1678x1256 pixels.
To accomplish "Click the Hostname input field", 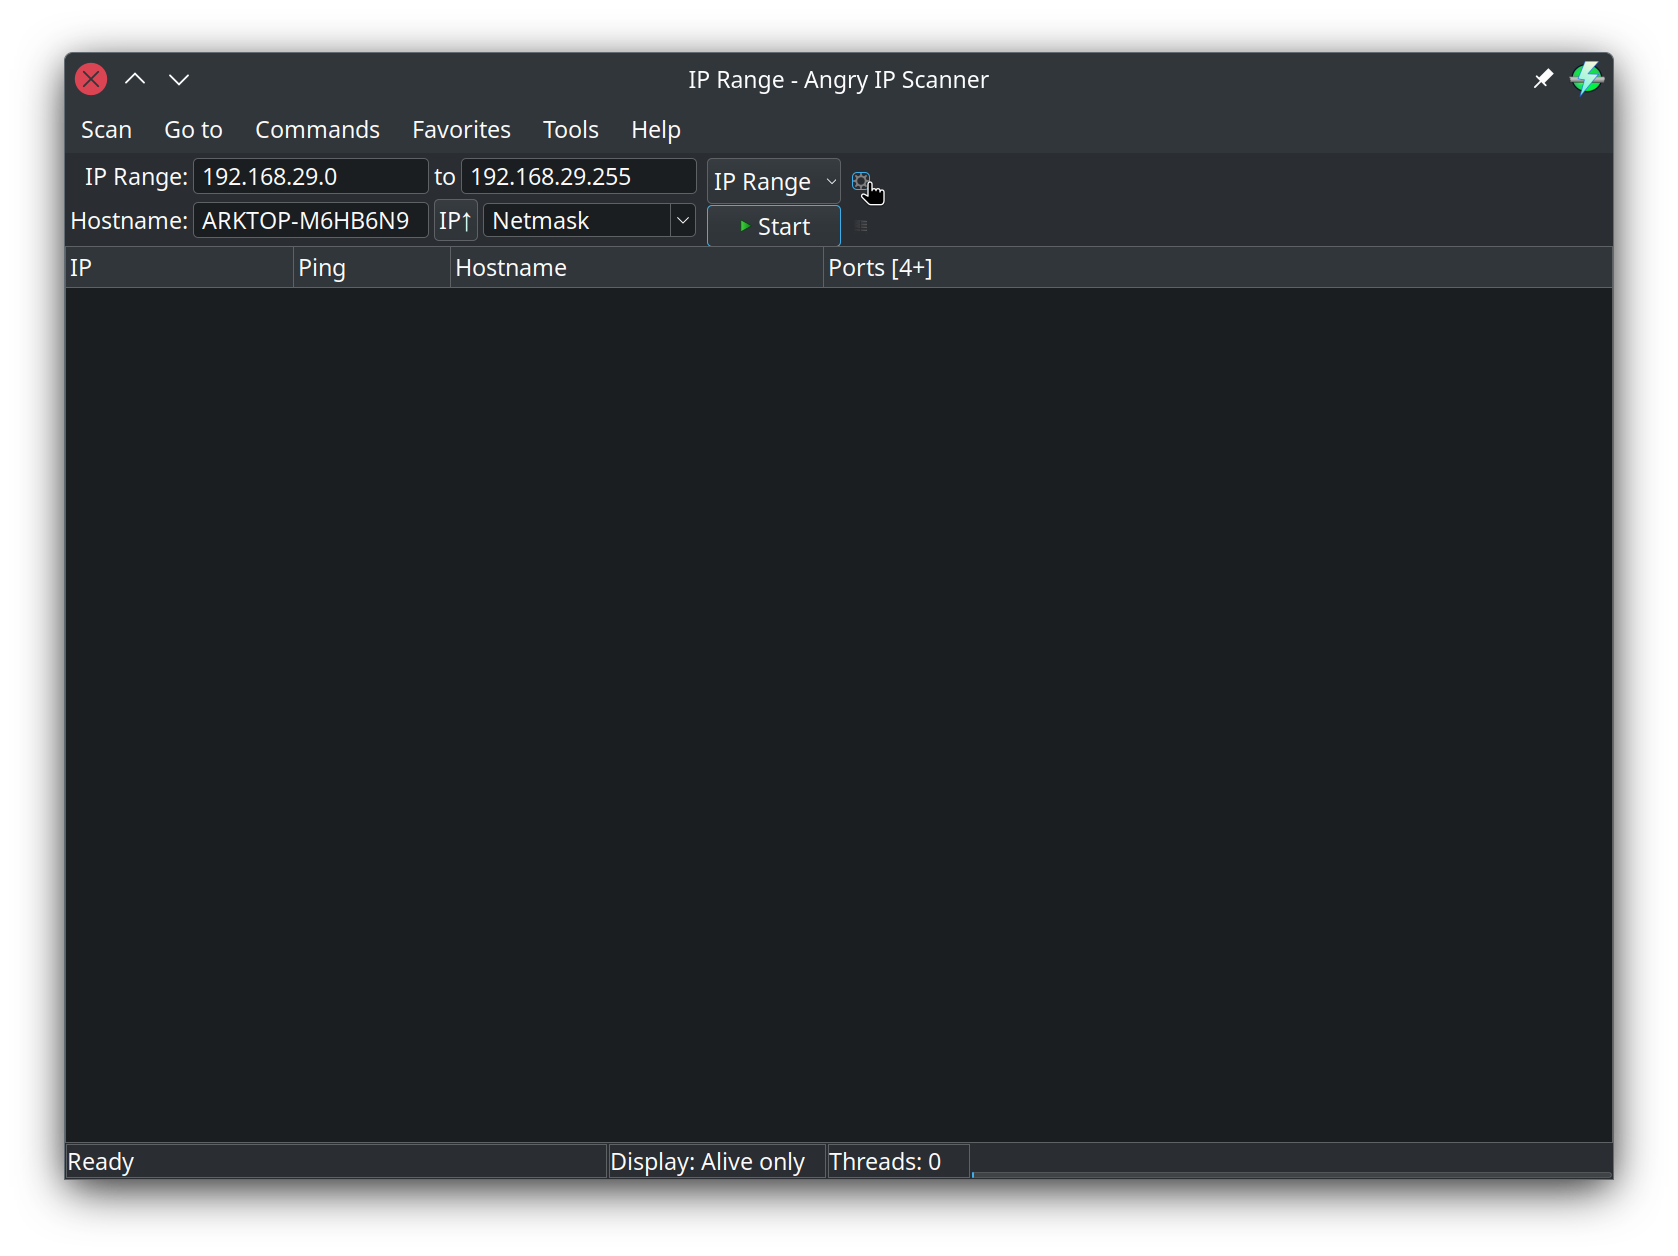I will click(x=310, y=221).
